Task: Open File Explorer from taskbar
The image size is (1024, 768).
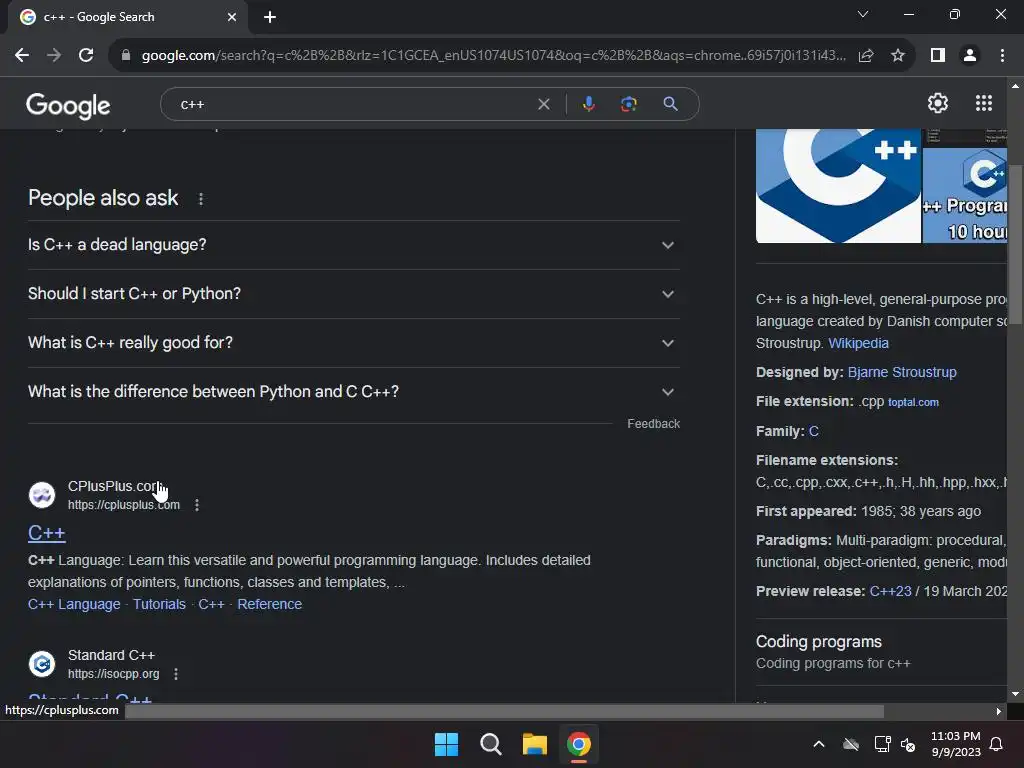Action: (534, 744)
